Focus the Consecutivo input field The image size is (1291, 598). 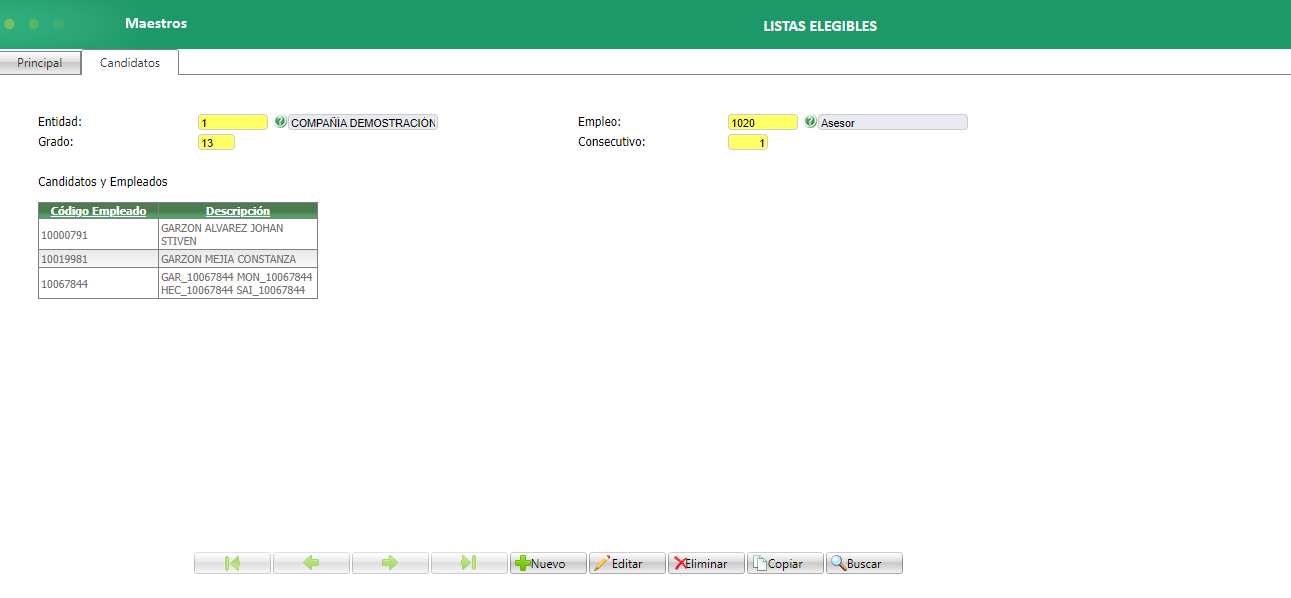point(748,142)
